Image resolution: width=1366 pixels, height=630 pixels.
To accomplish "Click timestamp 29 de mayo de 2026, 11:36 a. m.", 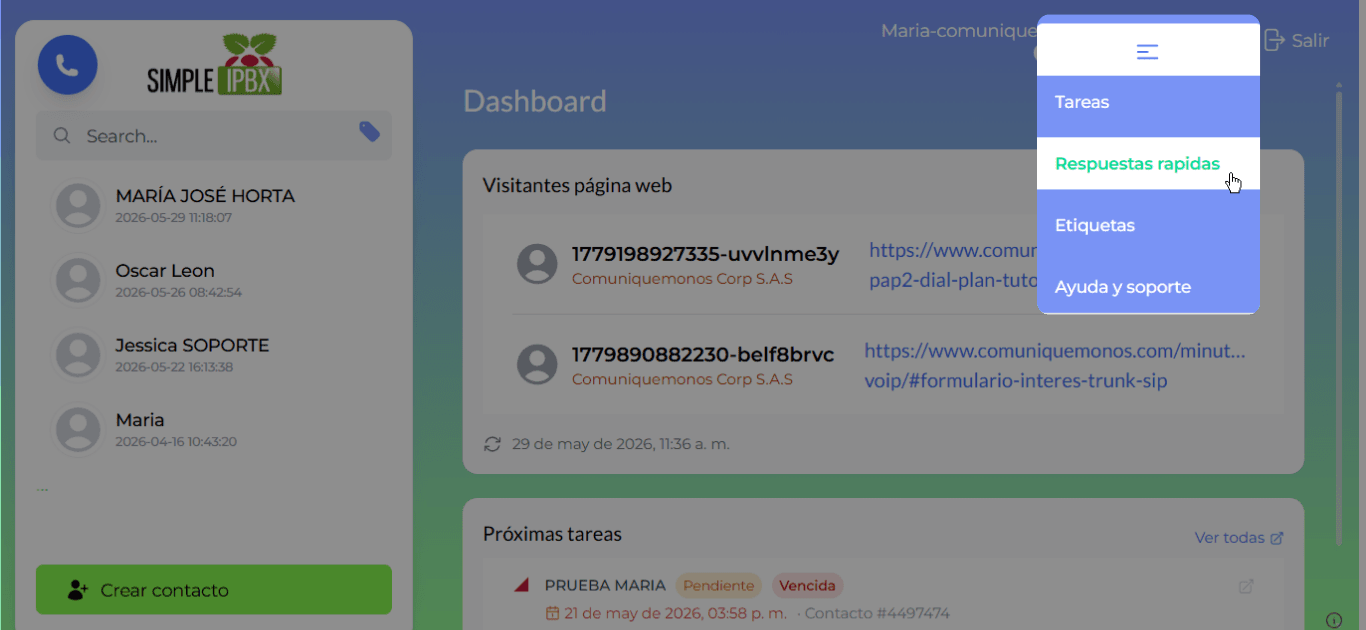I will 621,444.
